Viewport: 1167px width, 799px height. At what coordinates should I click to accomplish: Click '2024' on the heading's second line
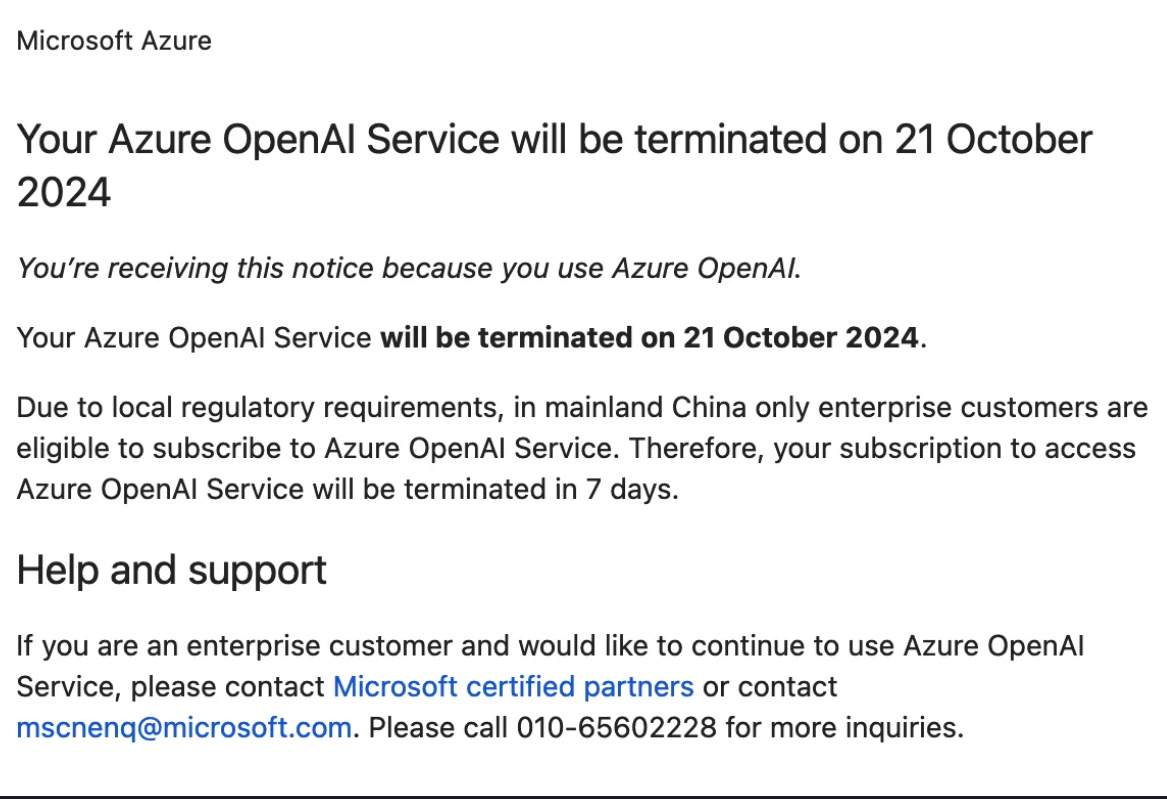64,193
